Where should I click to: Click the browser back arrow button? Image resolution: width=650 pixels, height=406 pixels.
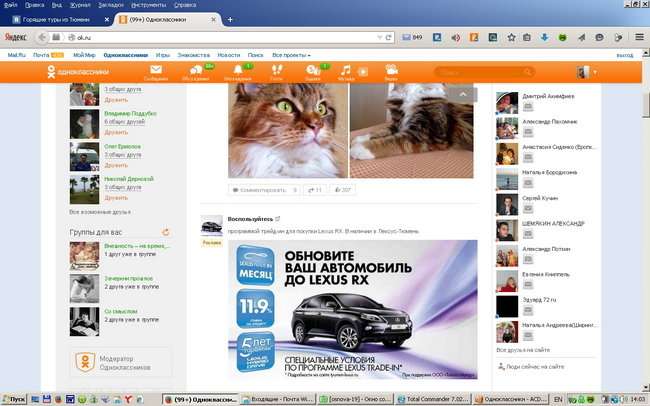point(42,37)
